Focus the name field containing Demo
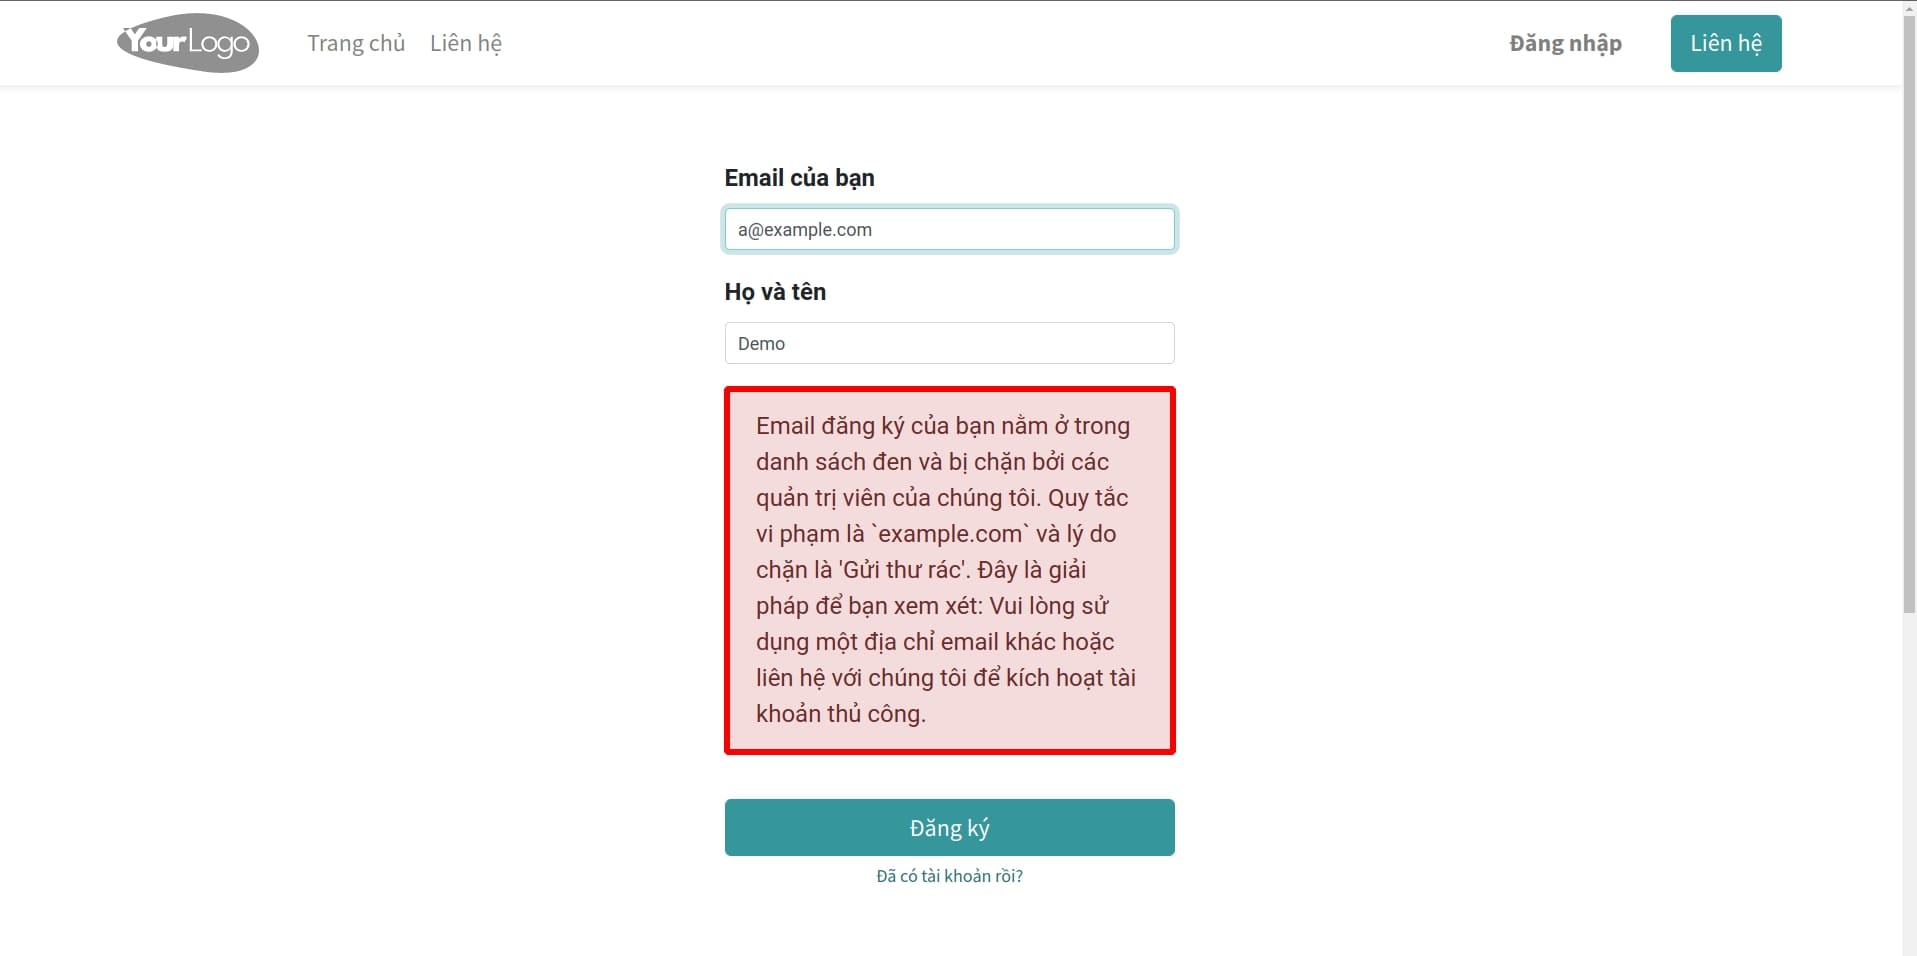 click(x=949, y=343)
